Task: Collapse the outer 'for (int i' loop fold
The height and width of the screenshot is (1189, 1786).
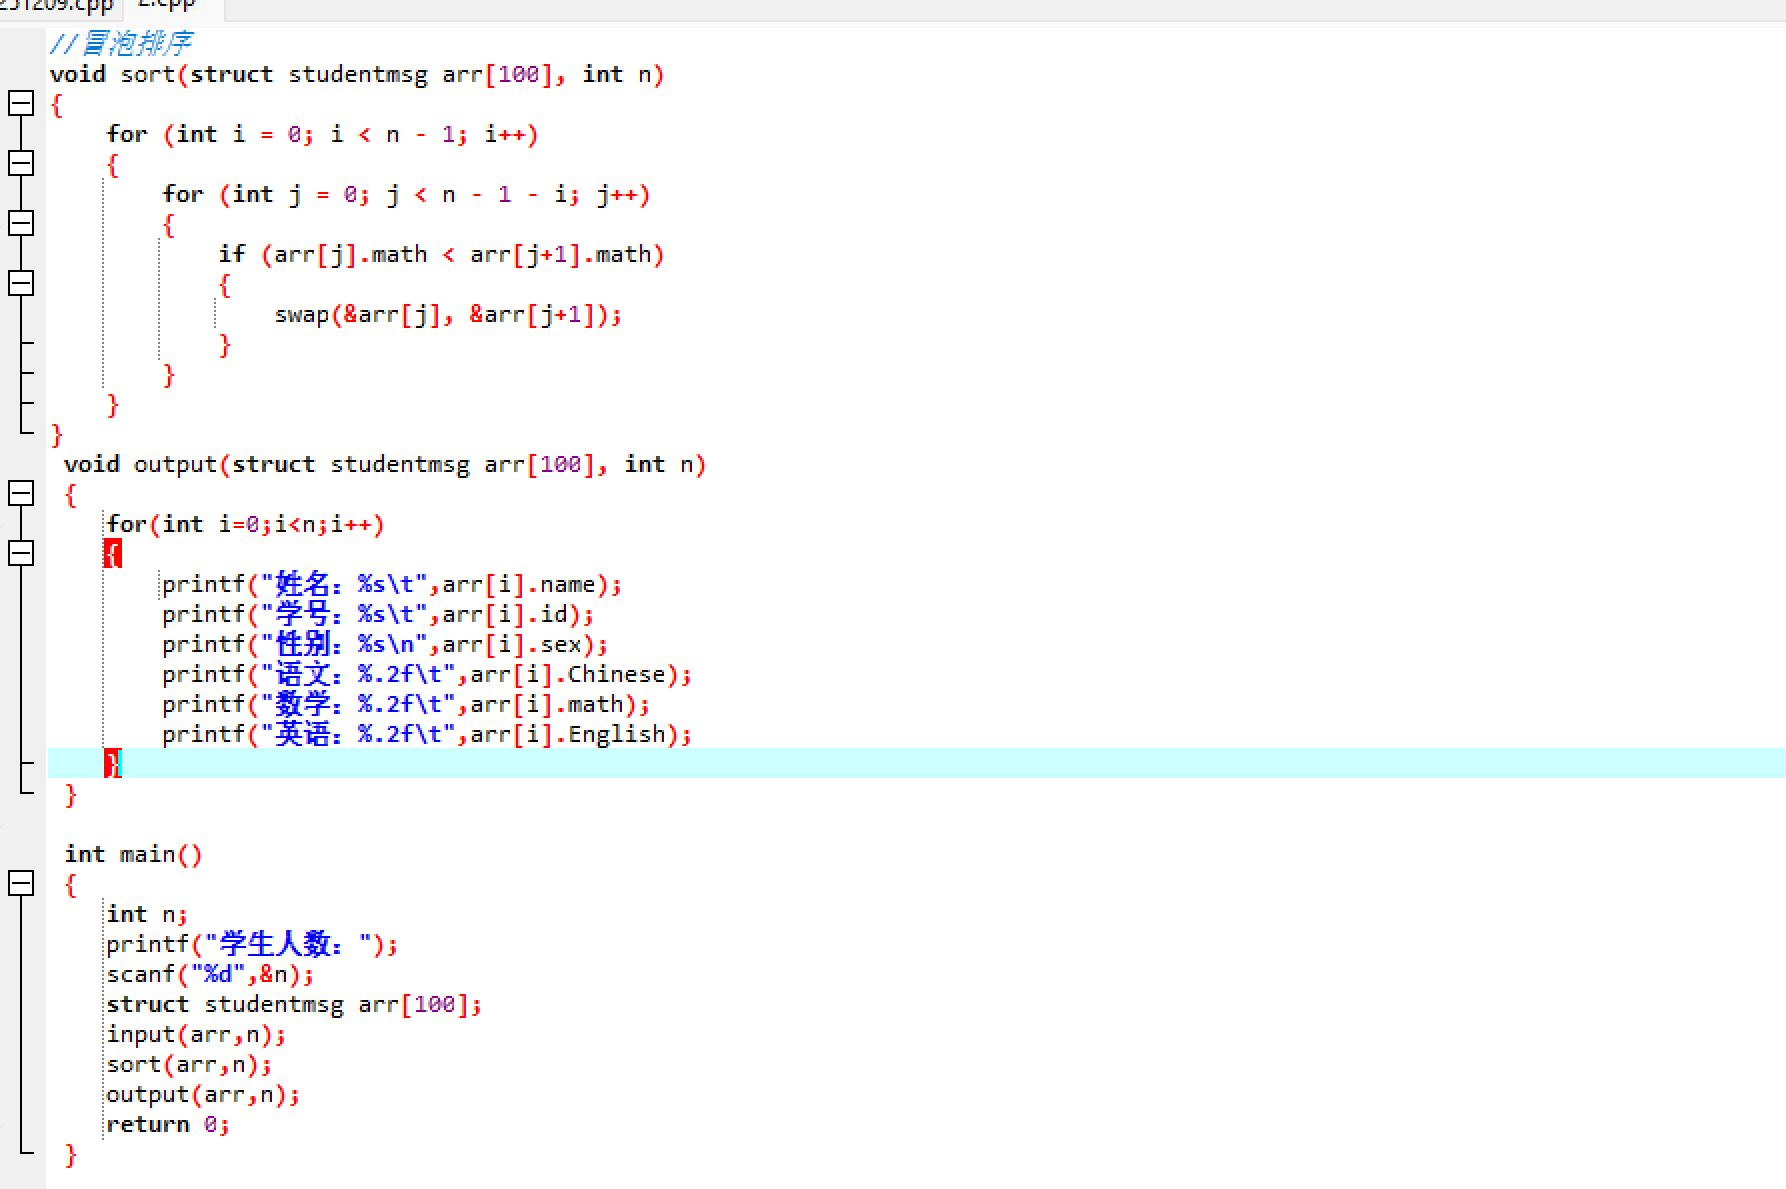Action: [x=21, y=164]
